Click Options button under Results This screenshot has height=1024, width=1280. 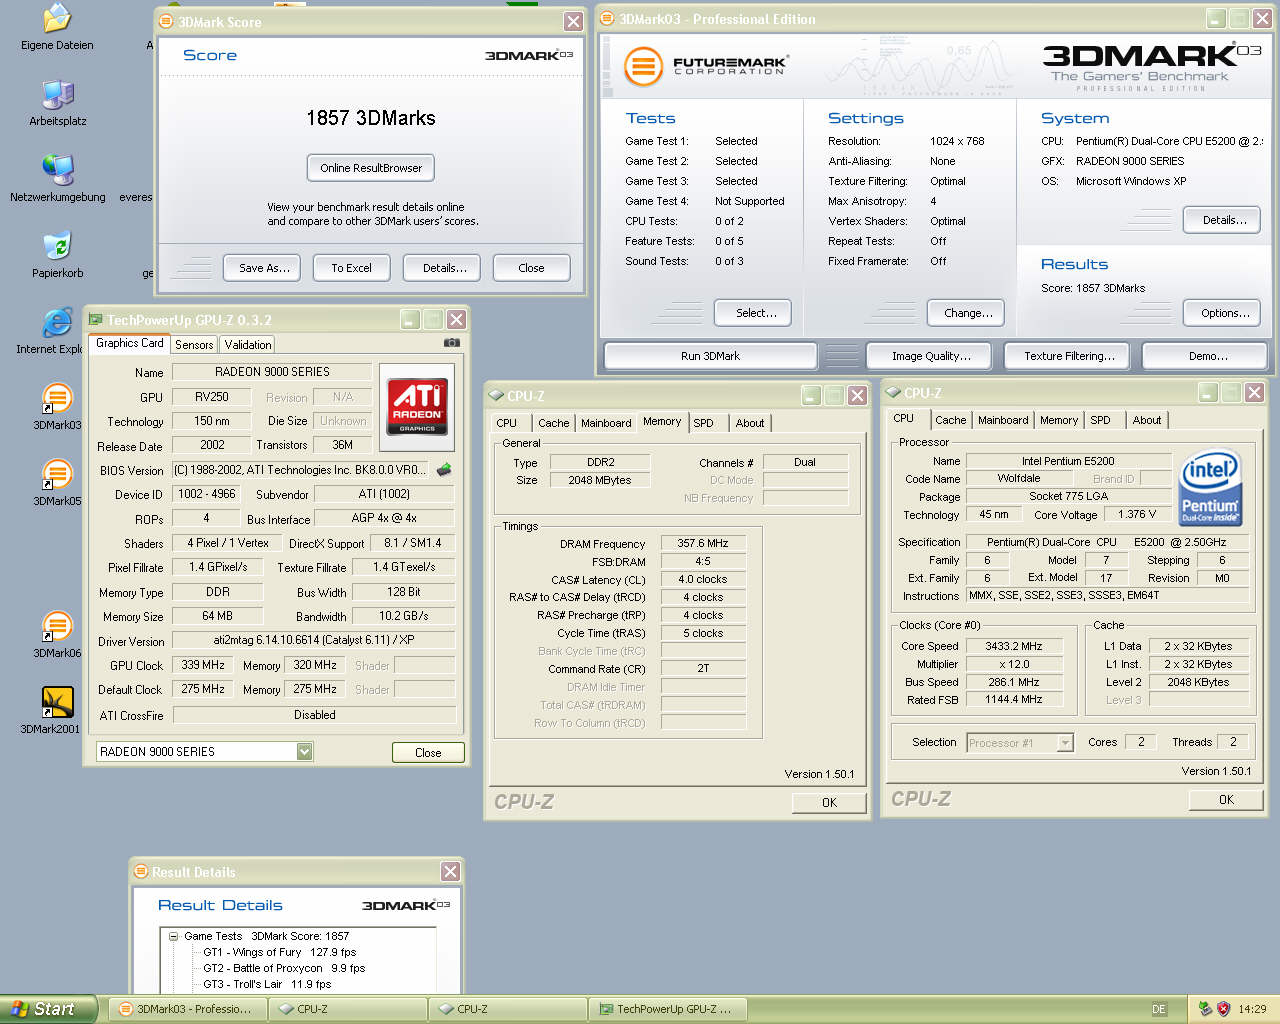[1222, 313]
